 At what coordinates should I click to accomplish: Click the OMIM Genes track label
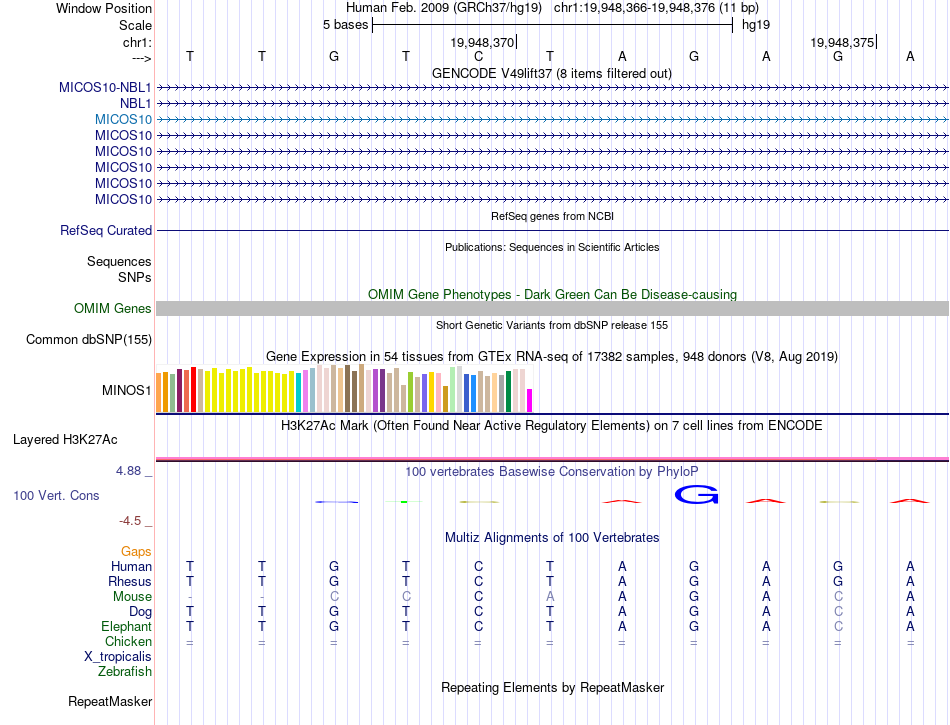[112, 308]
